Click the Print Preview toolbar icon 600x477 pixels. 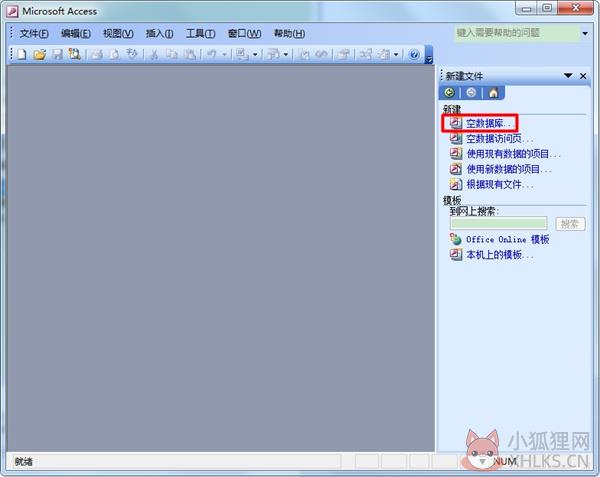coord(114,55)
